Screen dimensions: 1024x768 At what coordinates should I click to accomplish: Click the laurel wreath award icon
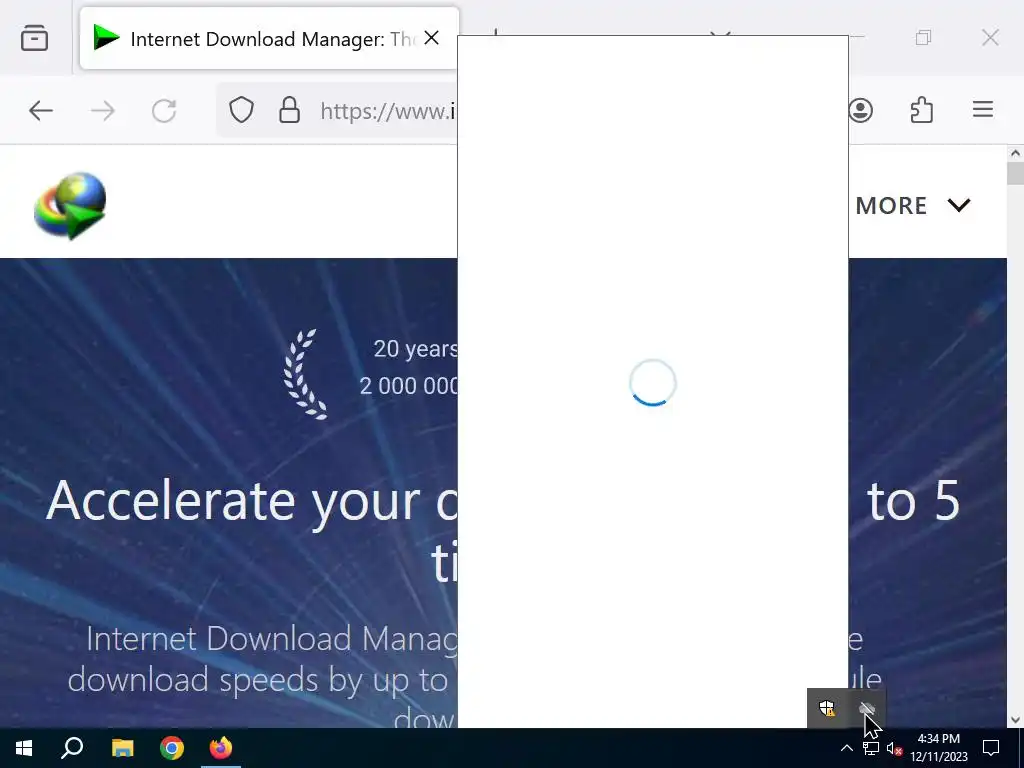point(305,374)
